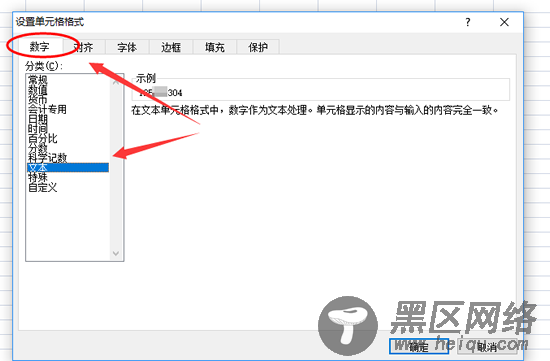
Task: Choose 自定义 category
Action: pos(68,187)
